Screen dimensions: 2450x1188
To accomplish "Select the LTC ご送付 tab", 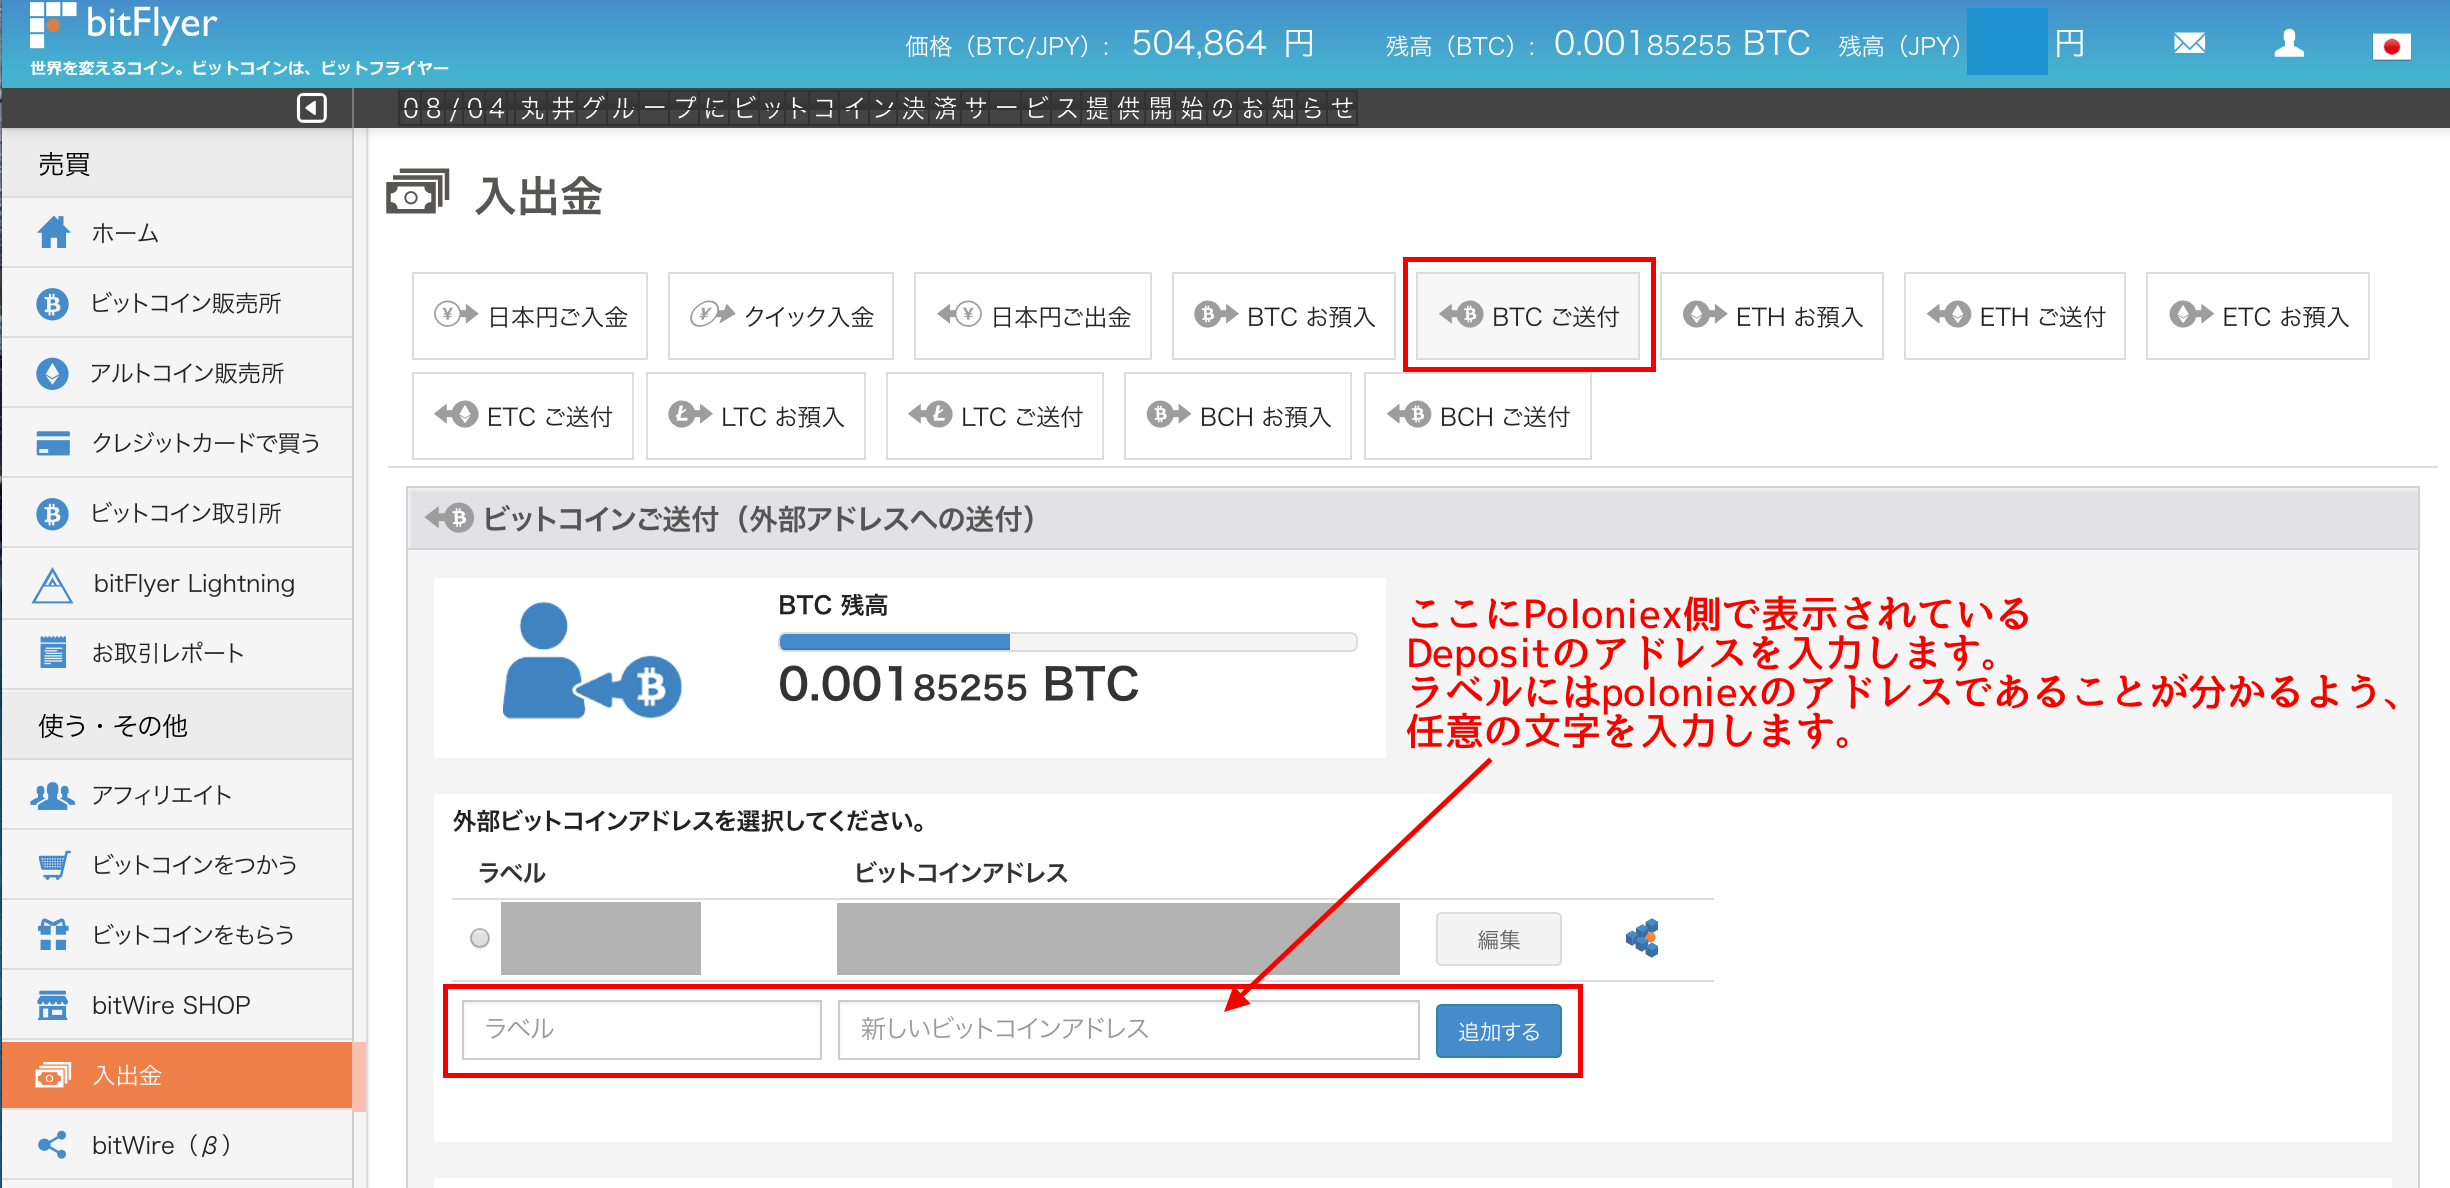I will coord(995,416).
